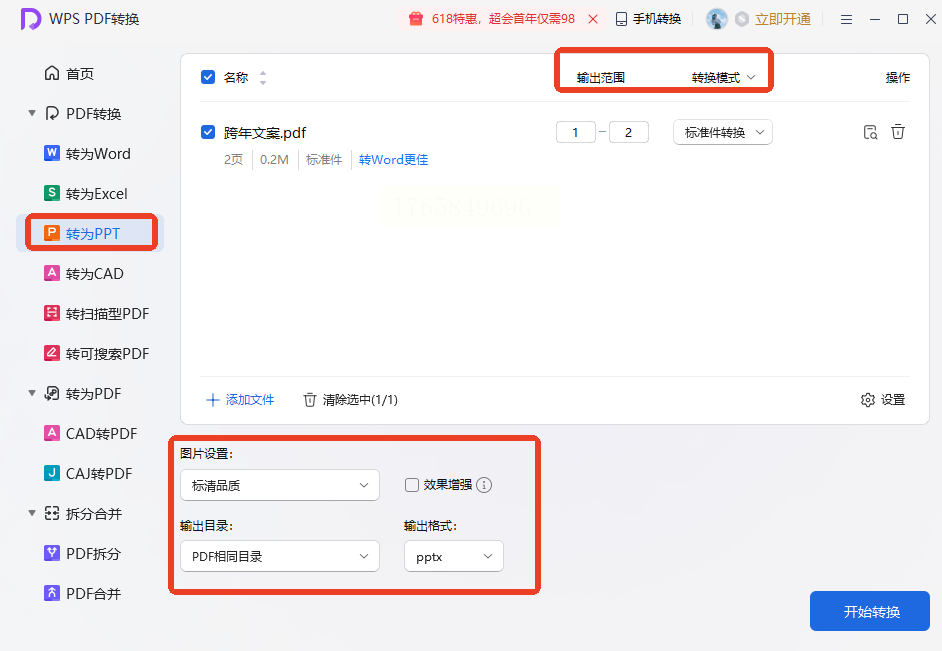Preview 跨年文案.pdf with the magnifier icon
942x651 pixels.
(x=870, y=132)
